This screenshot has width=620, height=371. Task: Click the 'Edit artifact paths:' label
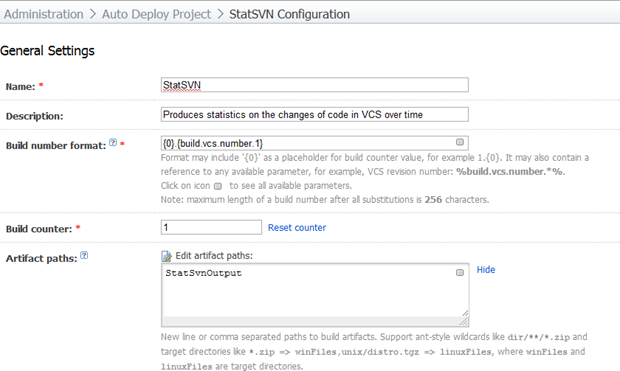point(214,256)
